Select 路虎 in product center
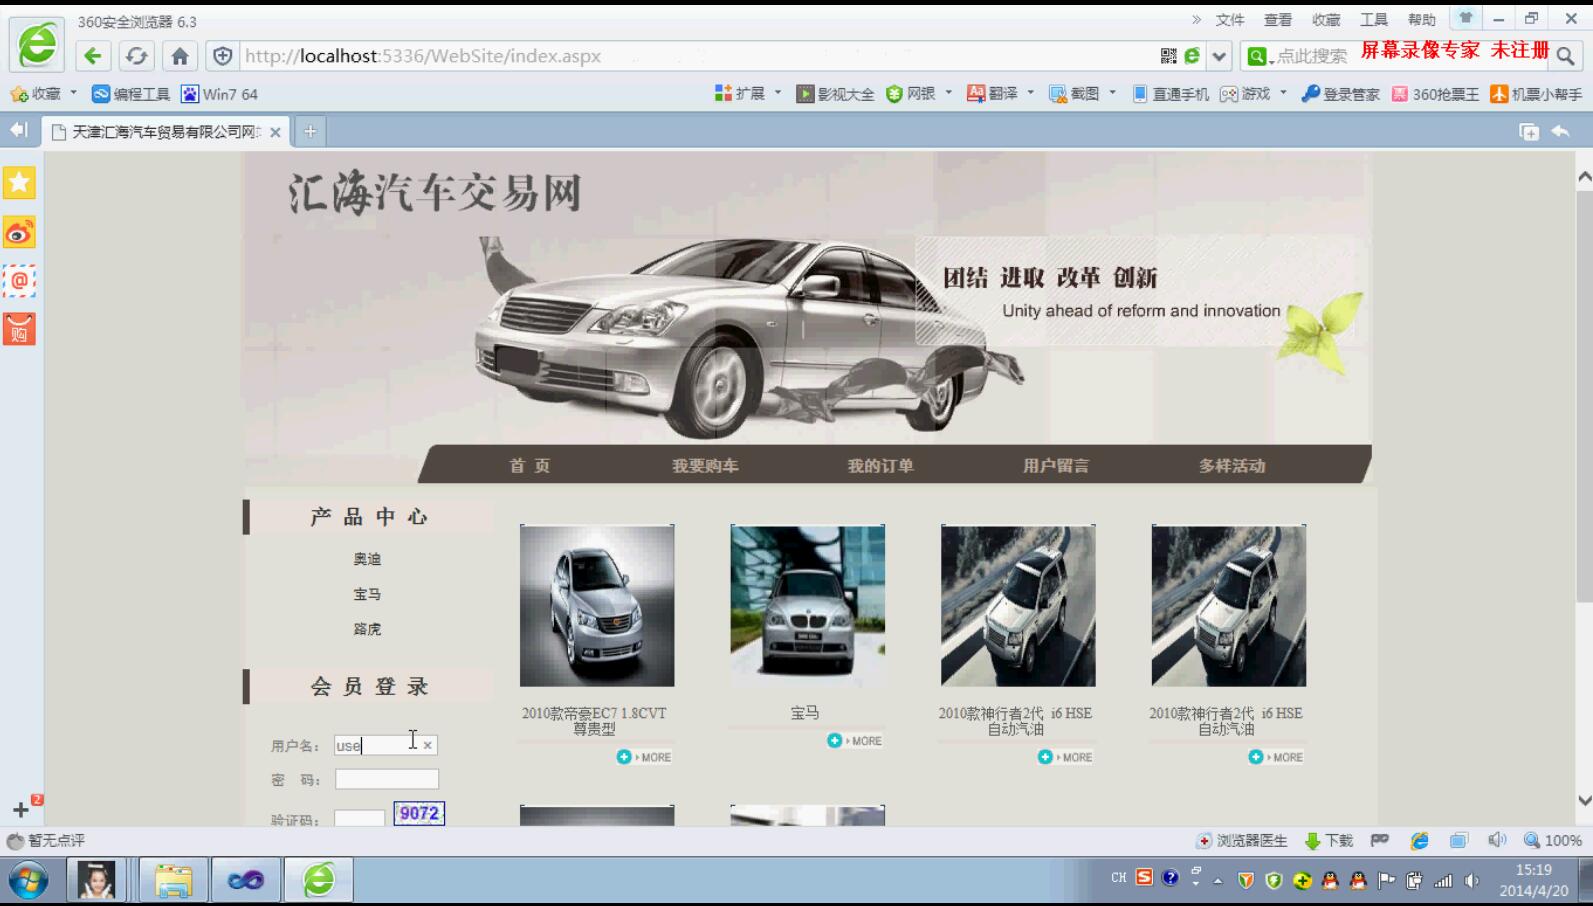The width and height of the screenshot is (1593, 906). point(367,629)
